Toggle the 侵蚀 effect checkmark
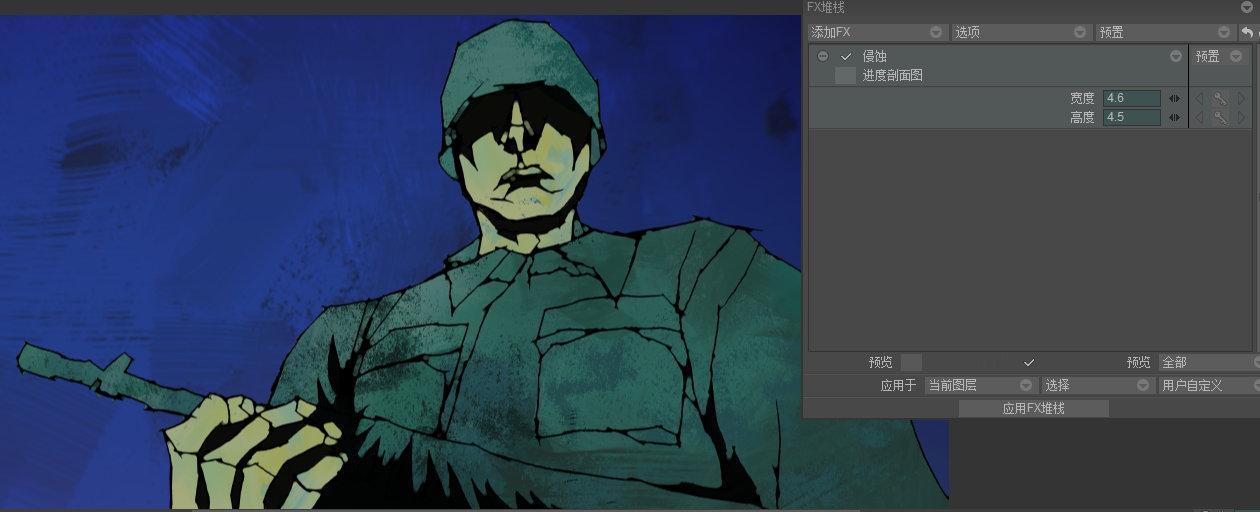1260x512 pixels. coord(846,57)
